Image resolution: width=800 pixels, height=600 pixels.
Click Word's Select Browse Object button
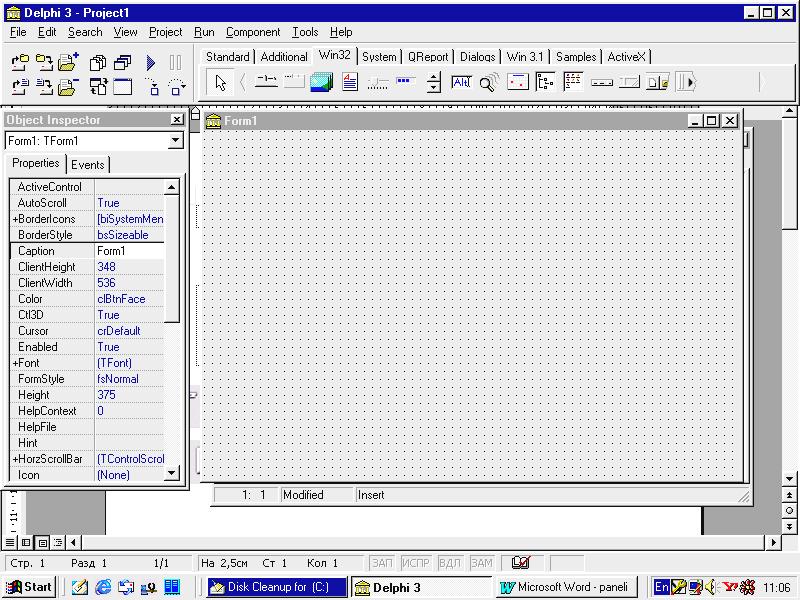point(789,510)
